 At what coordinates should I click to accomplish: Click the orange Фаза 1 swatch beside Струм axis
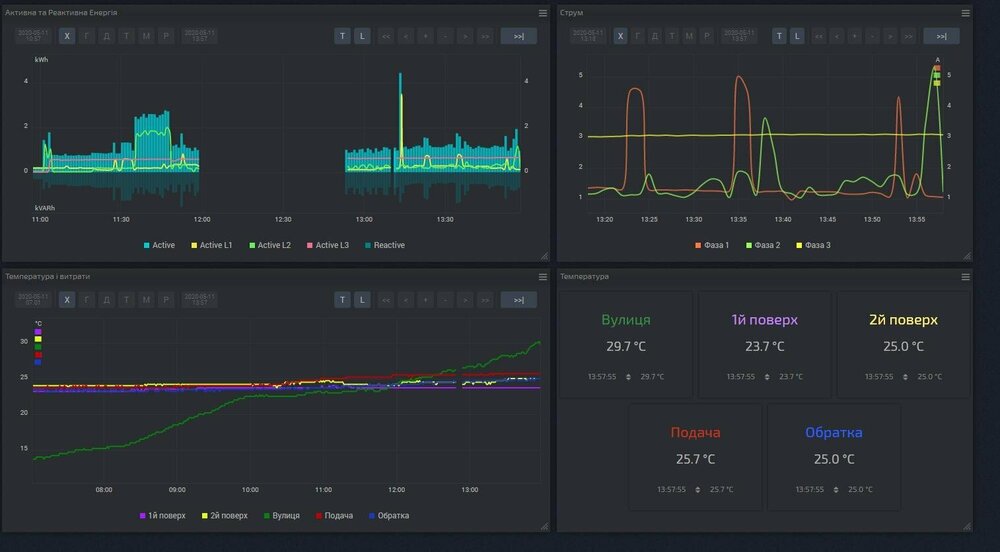[x=937, y=68]
